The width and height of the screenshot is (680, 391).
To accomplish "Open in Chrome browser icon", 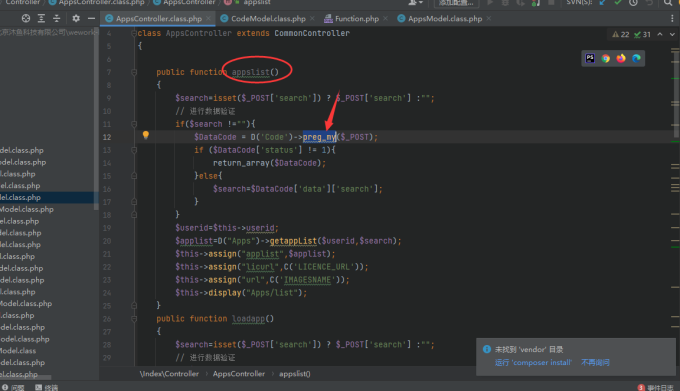I will [x=605, y=58].
